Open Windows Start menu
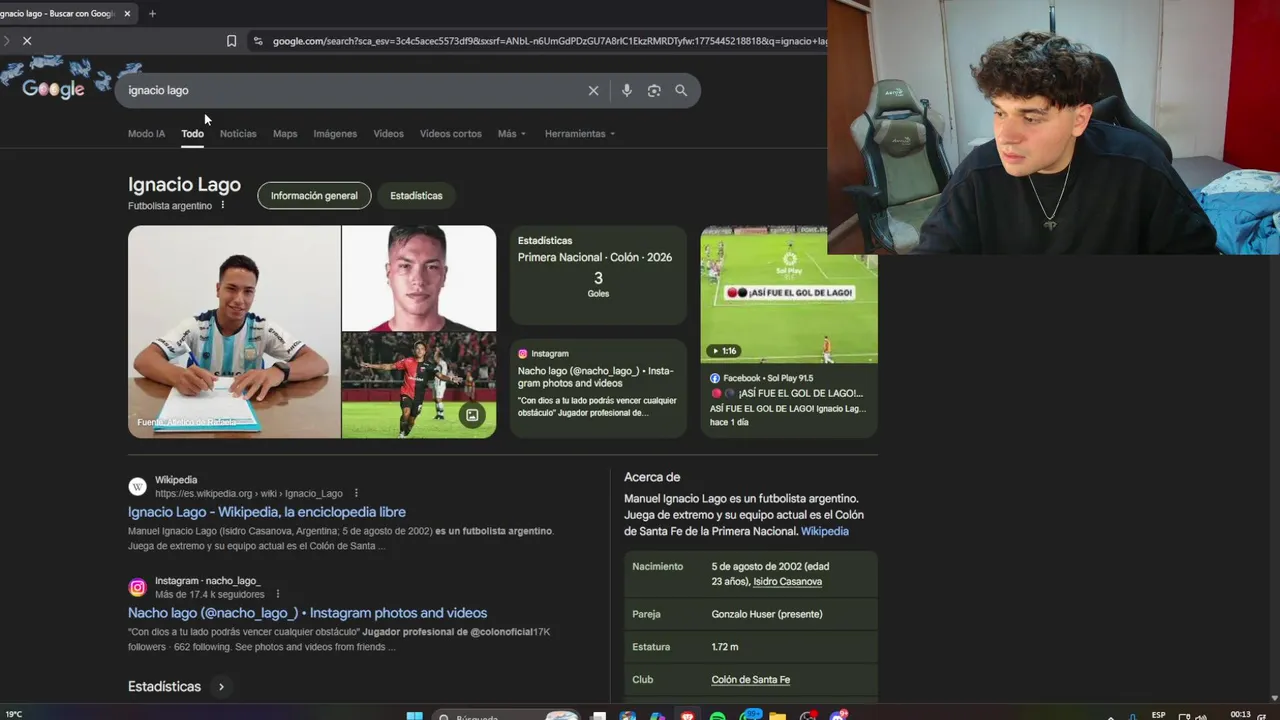The image size is (1280, 720). (x=414, y=716)
